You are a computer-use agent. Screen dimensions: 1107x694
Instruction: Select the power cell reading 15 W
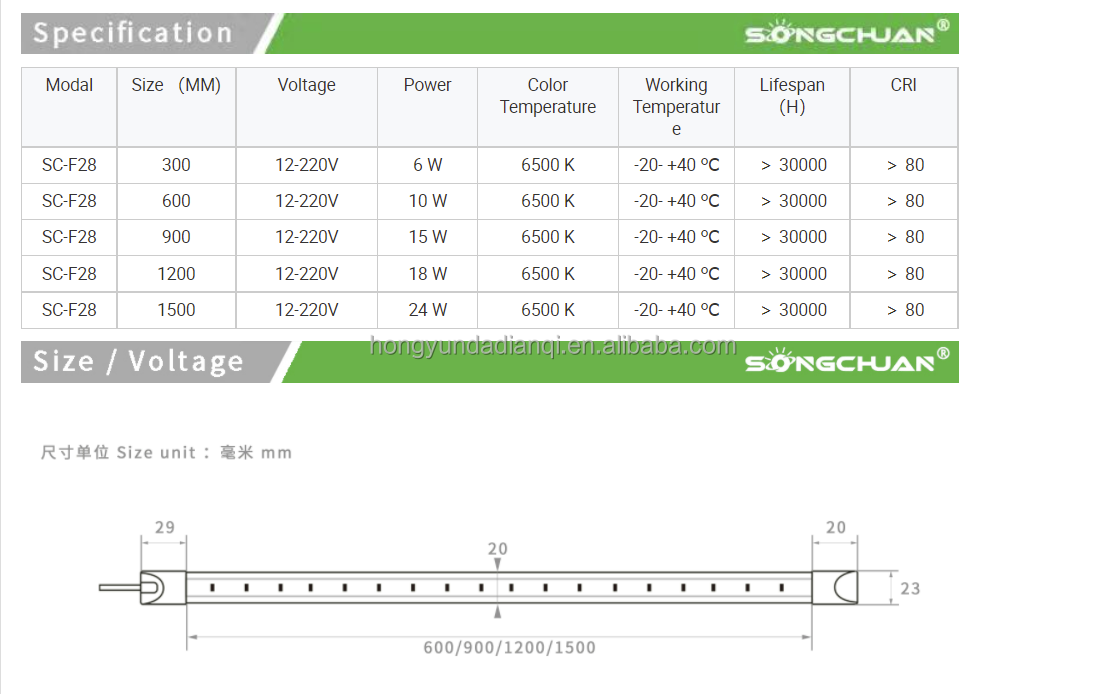coord(427,237)
